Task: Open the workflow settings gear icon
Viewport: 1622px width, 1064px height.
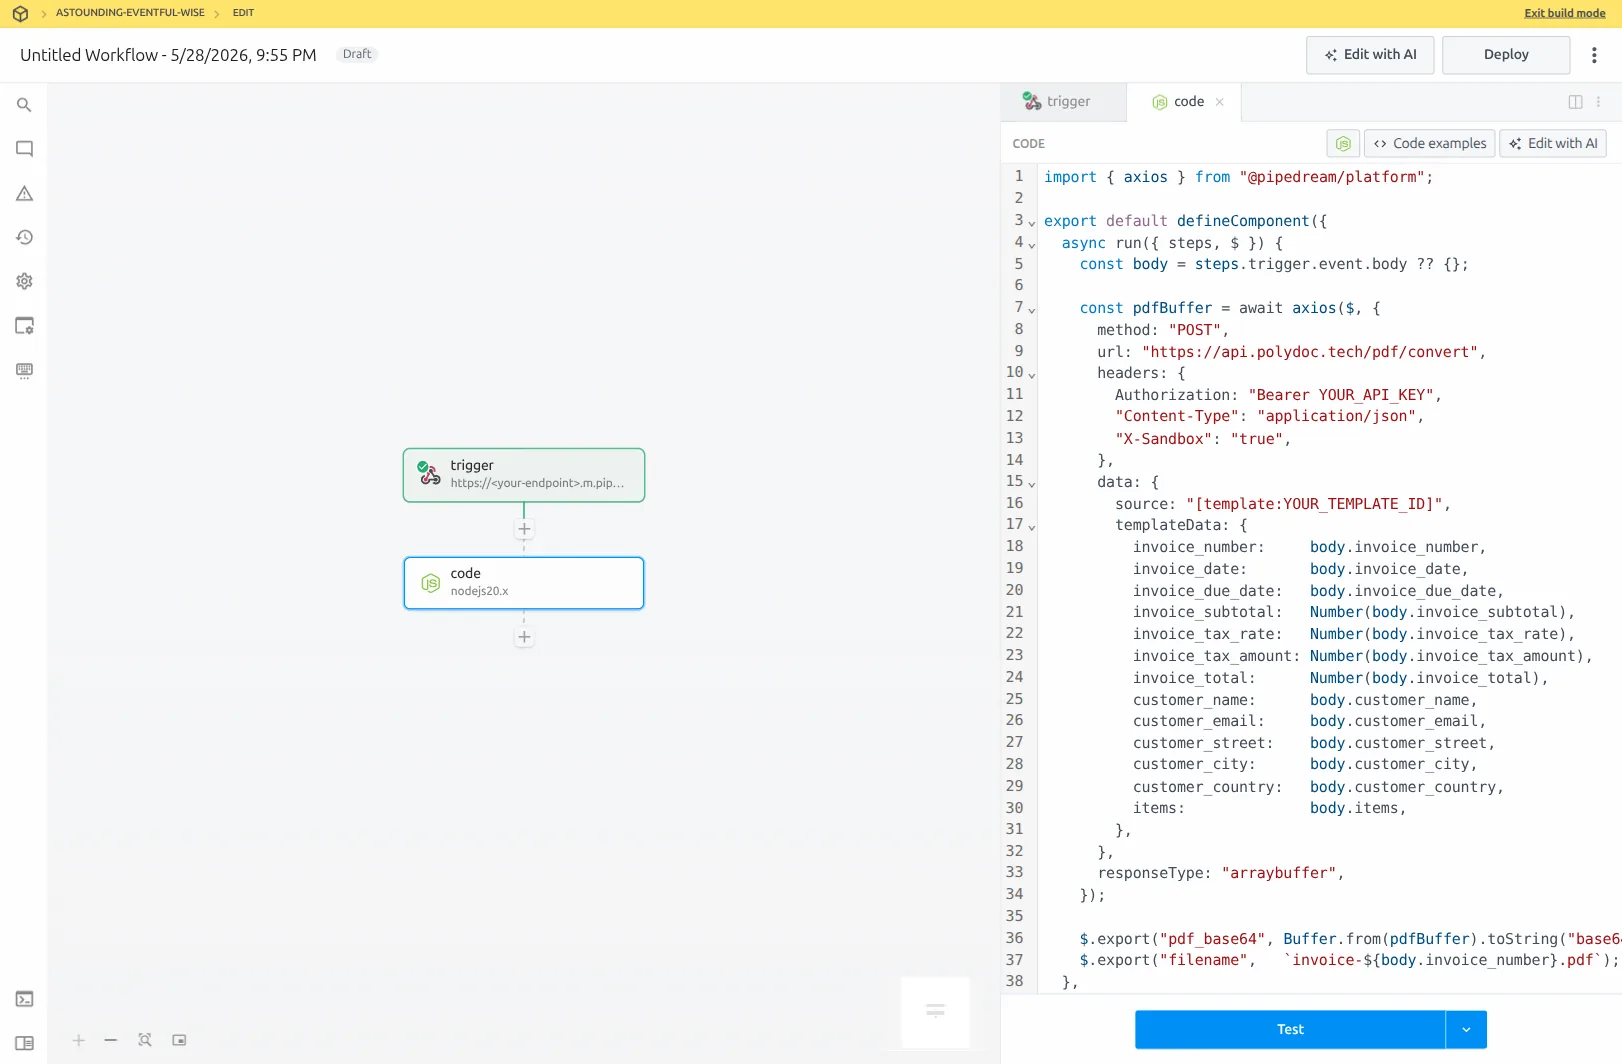Action: 24,281
